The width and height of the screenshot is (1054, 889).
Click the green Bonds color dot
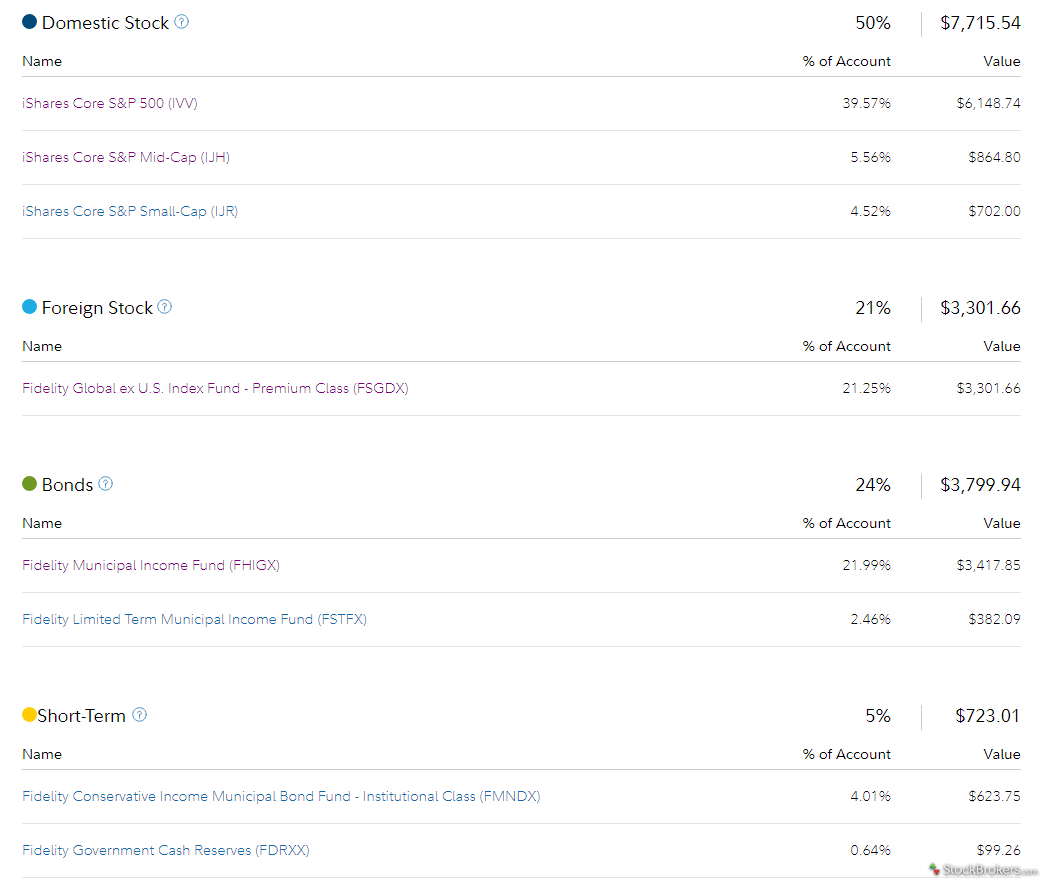click(29, 483)
